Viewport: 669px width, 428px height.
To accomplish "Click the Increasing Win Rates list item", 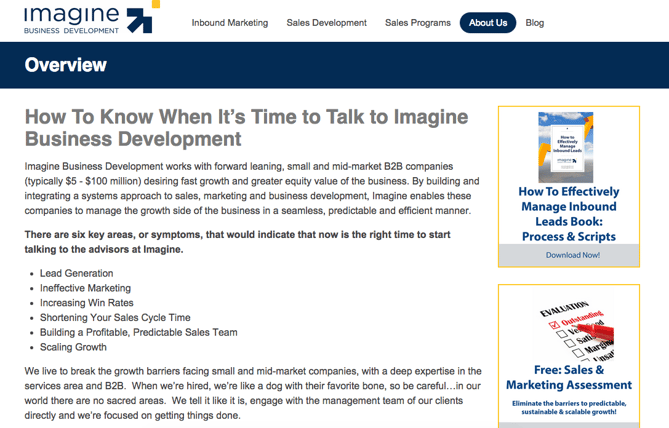I will [86, 303].
